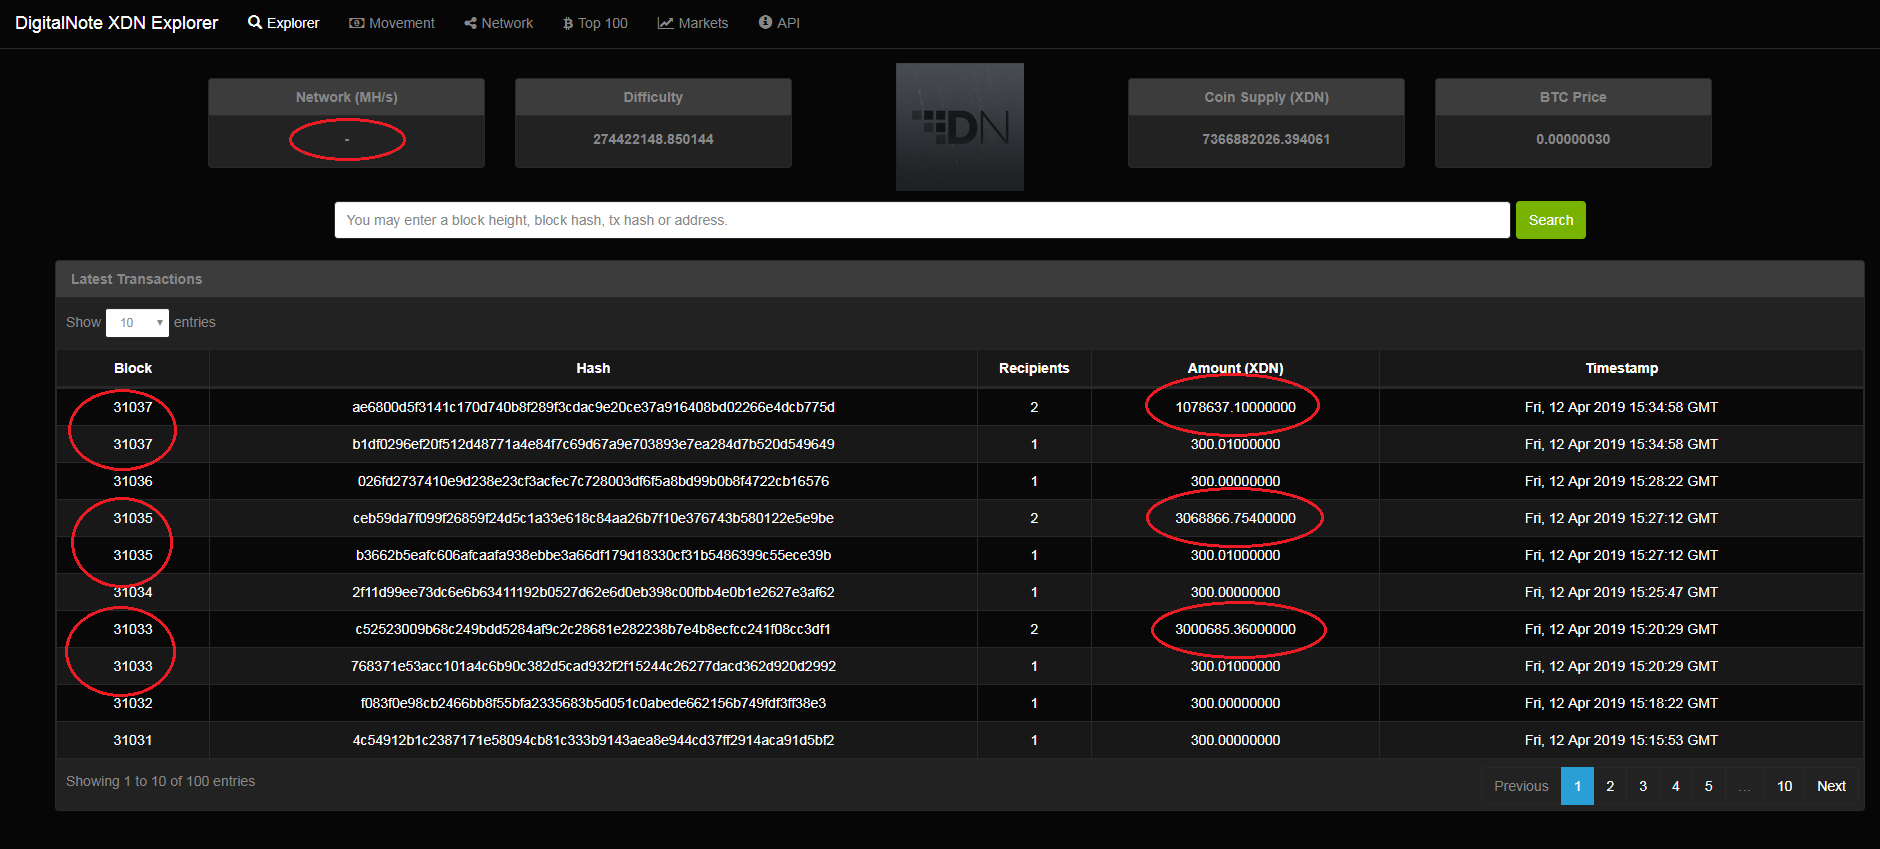Image resolution: width=1880 pixels, height=849 pixels.
Task: Click timestamp Fri, 12 Apr 2019 15:15:53 GMT
Action: click(x=1621, y=740)
